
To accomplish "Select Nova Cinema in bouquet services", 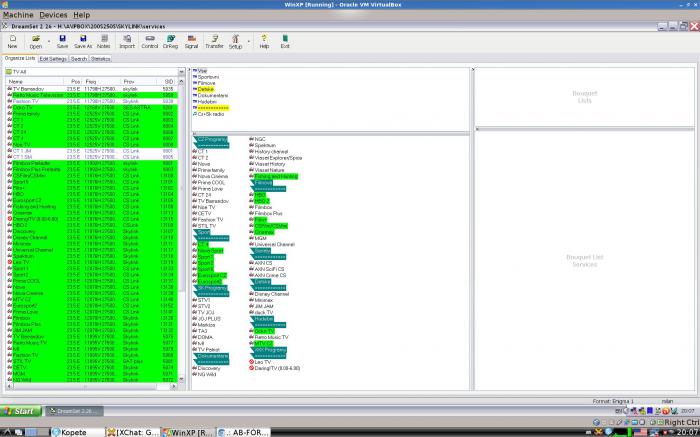I will coord(212,176).
